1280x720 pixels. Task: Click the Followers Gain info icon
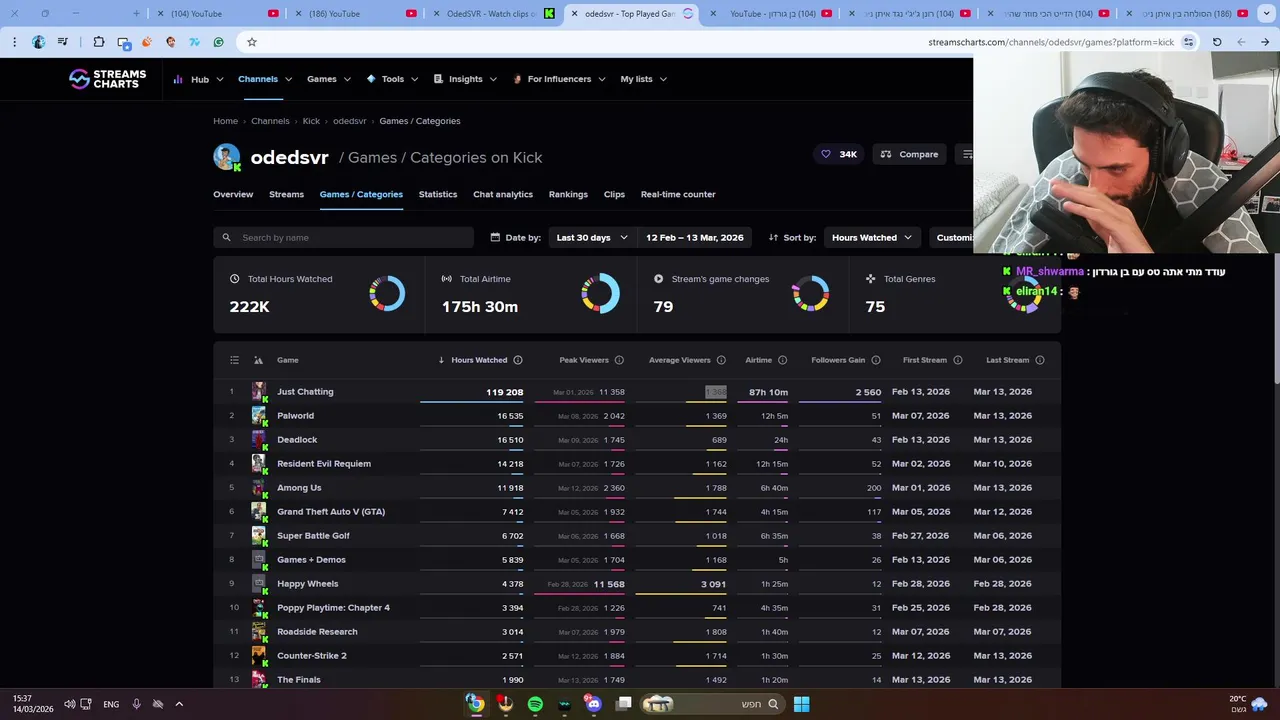[876, 360]
